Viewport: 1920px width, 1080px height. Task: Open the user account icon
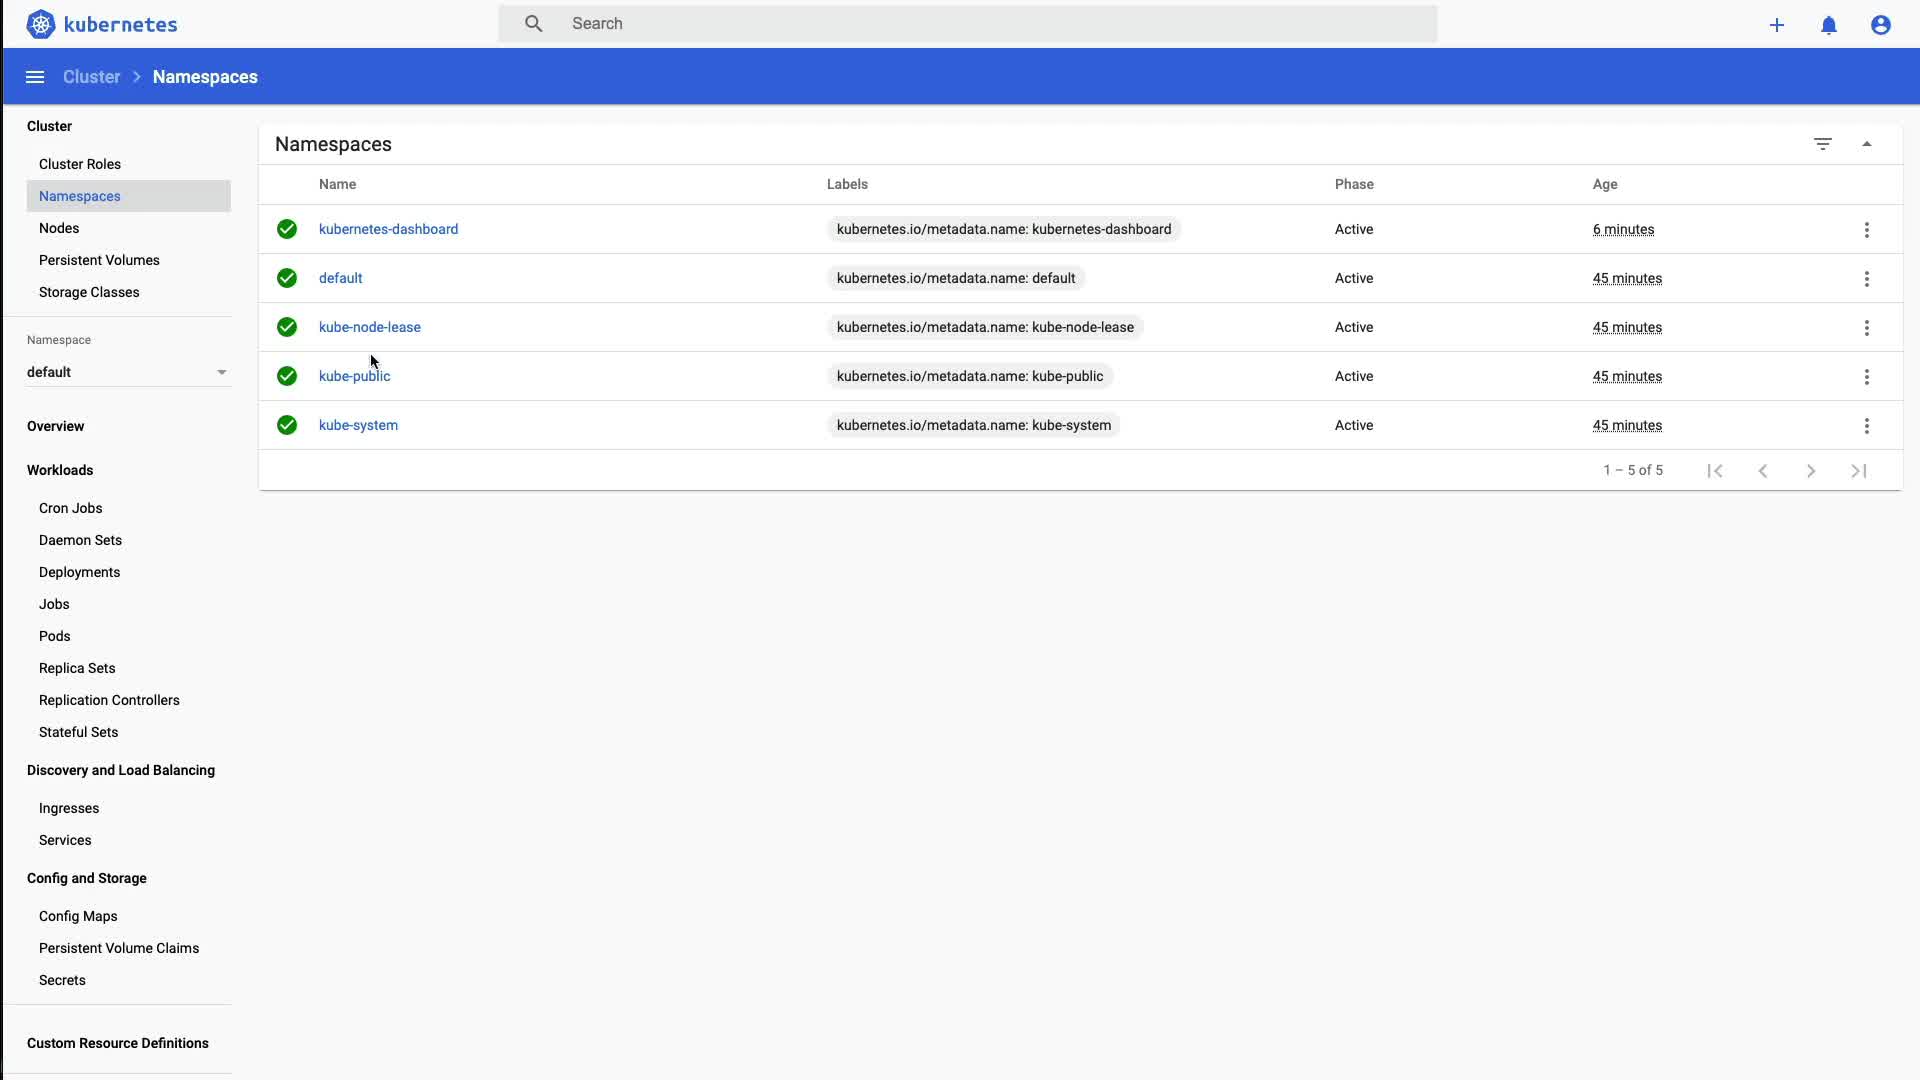pyautogui.click(x=1881, y=25)
